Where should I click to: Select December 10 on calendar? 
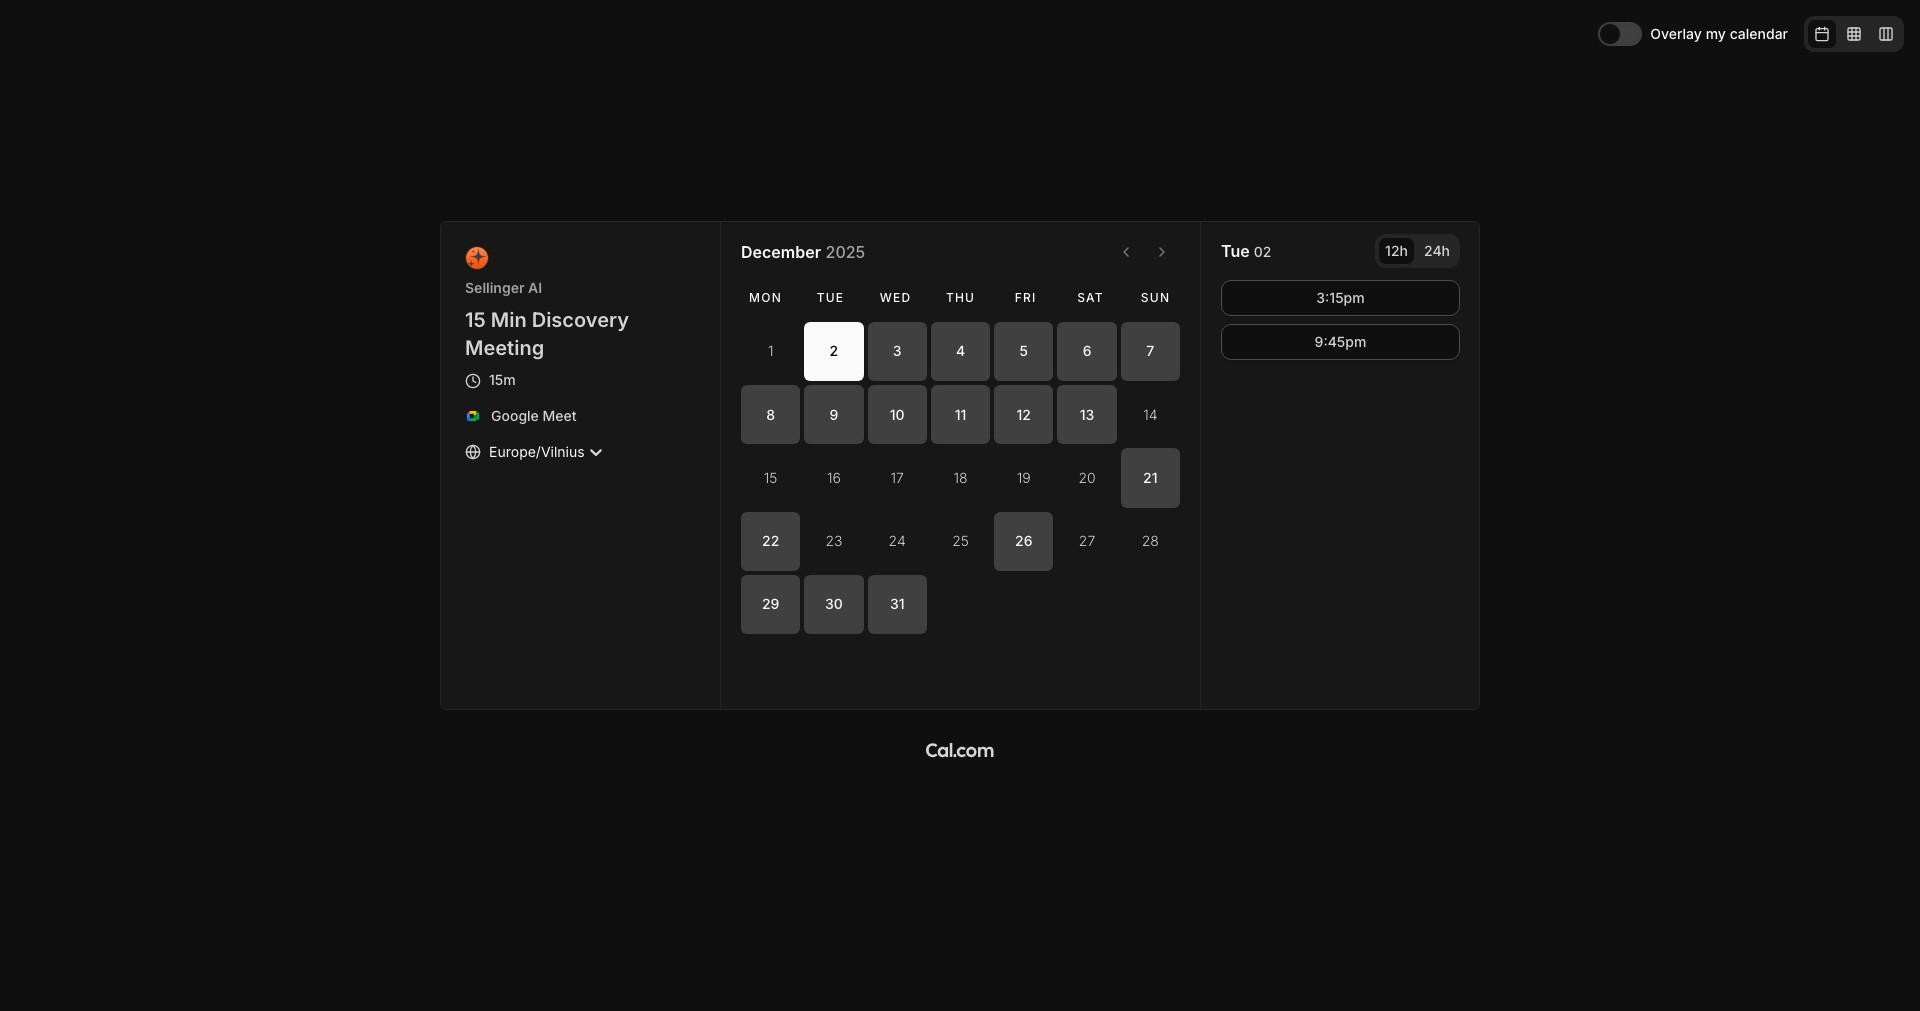pyautogui.click(x=897, y=415)
